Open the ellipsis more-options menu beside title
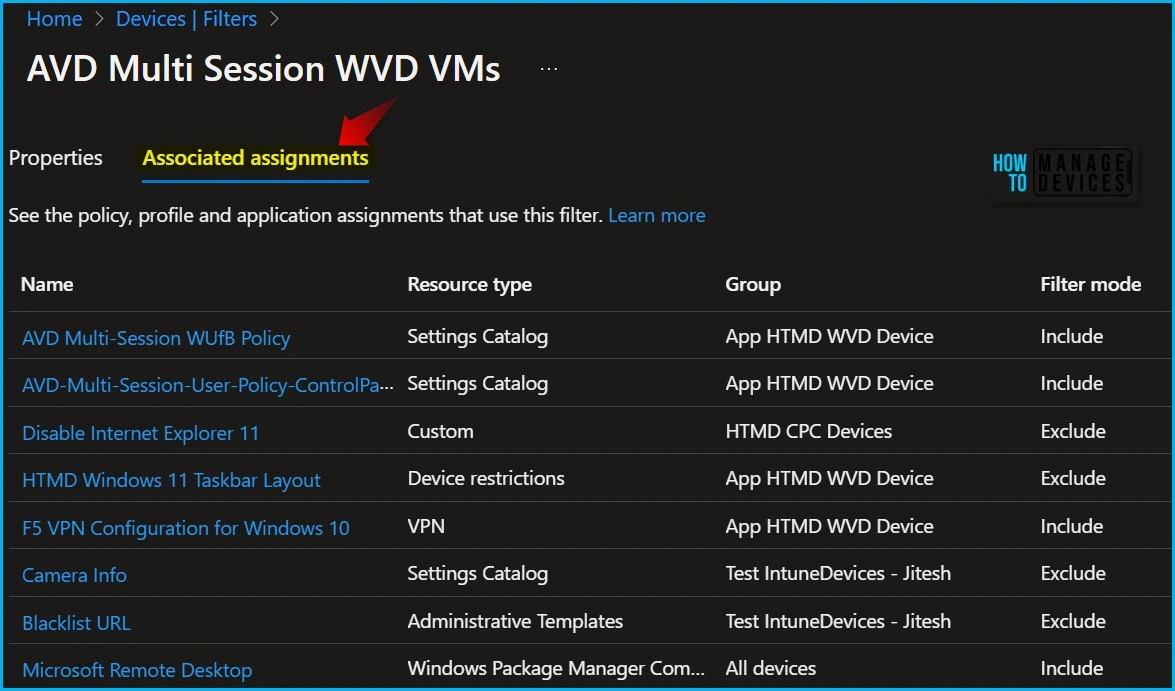This screenshot has width=1175, height=691. [x=549, y=69]
